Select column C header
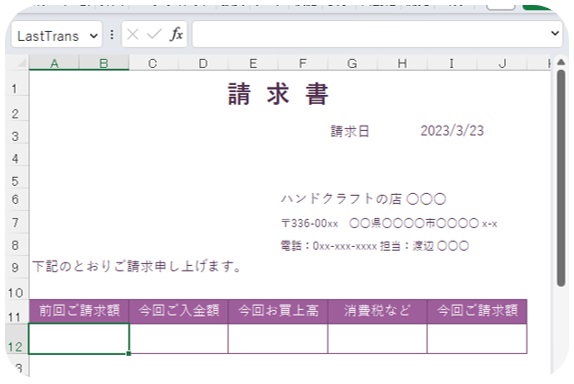The width and height of the screenshot is (574, 384). [153, 63]
